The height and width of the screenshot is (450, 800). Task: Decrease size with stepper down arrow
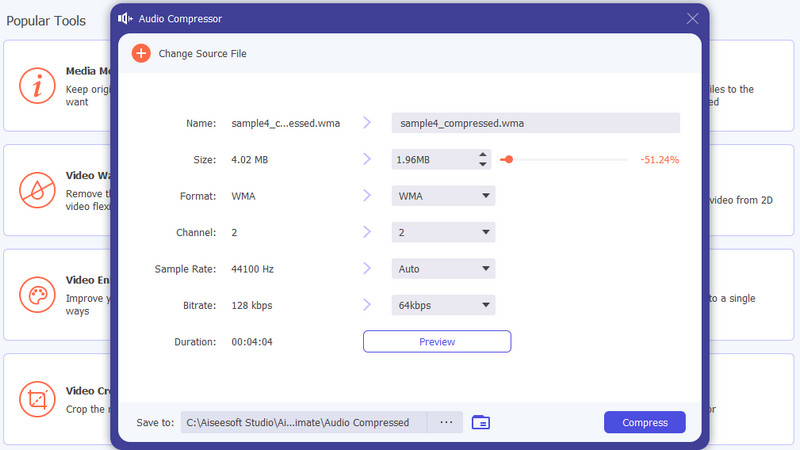coord(484,164)
